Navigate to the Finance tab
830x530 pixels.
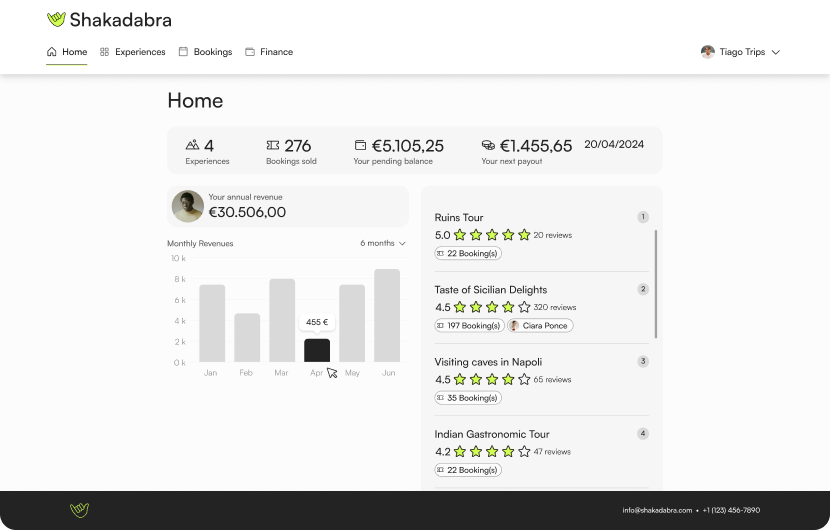point(269,52)
